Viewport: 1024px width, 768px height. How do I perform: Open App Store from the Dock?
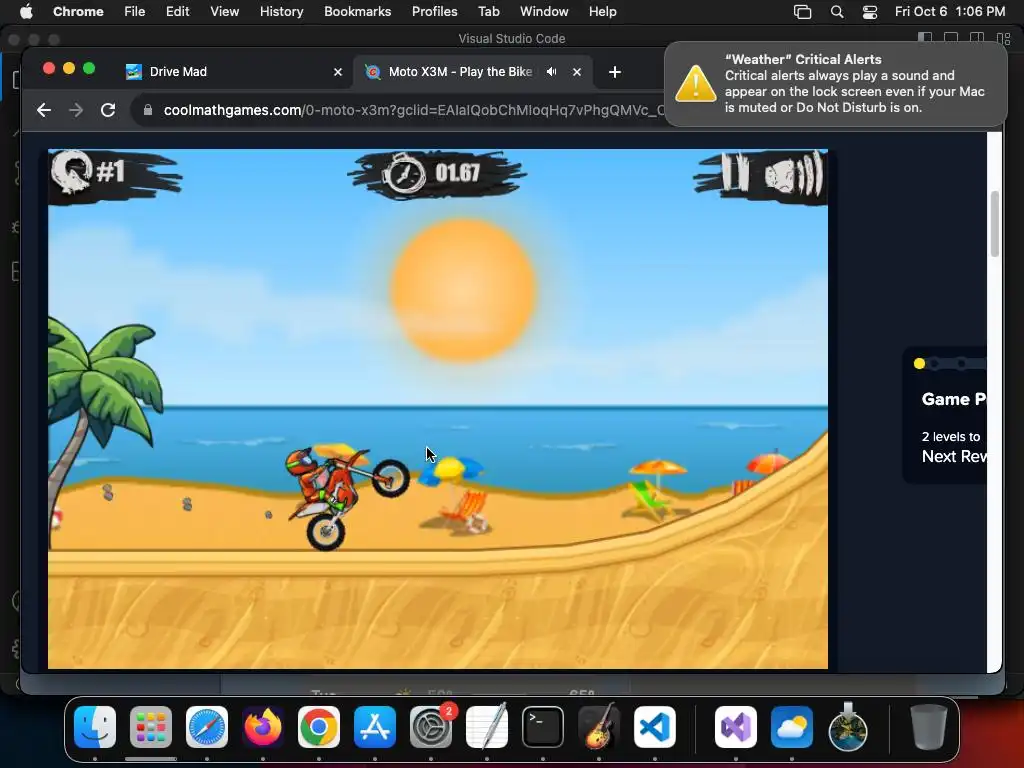click(375, 727)
